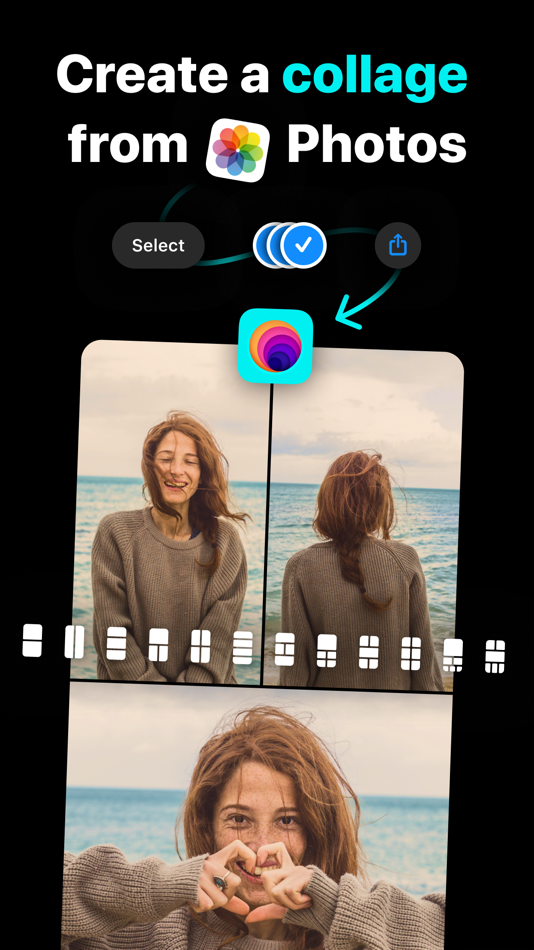This screenshot has height=950, width=534.
Task: Choose the one-top two-bottom layout
Action: tap(158, 645)
